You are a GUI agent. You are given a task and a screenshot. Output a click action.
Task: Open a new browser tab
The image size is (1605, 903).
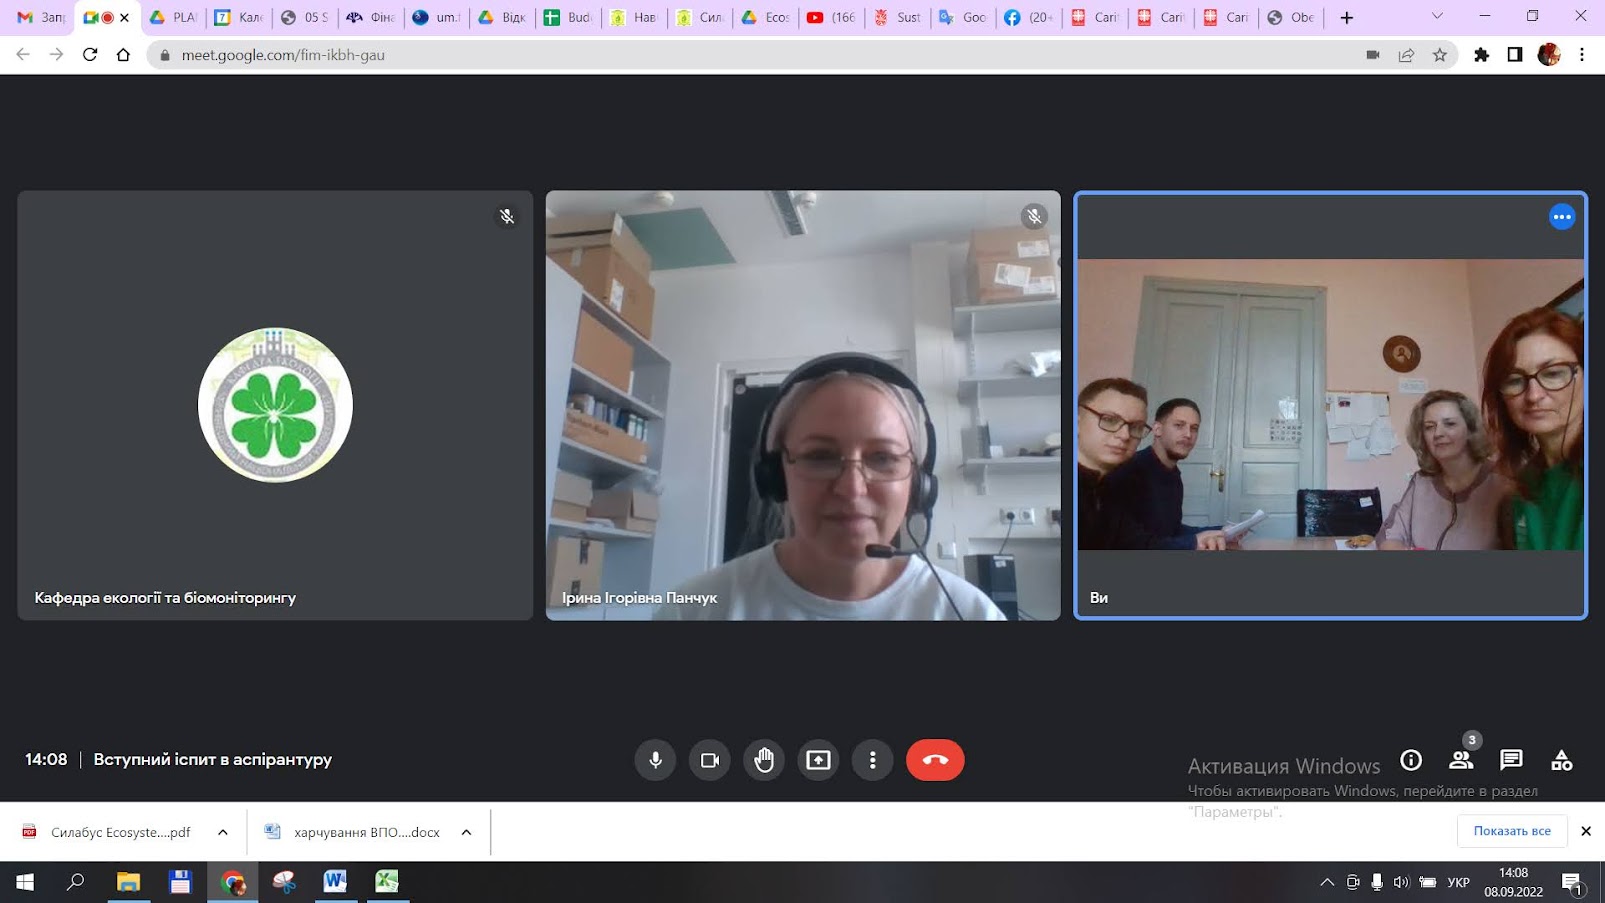1346,17
